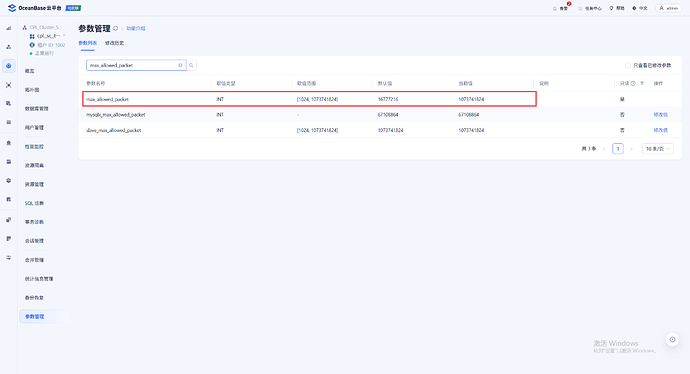Click 修改值 for mysqlx_max_allowed_packet
690x374 pixels.
point(661,115)
